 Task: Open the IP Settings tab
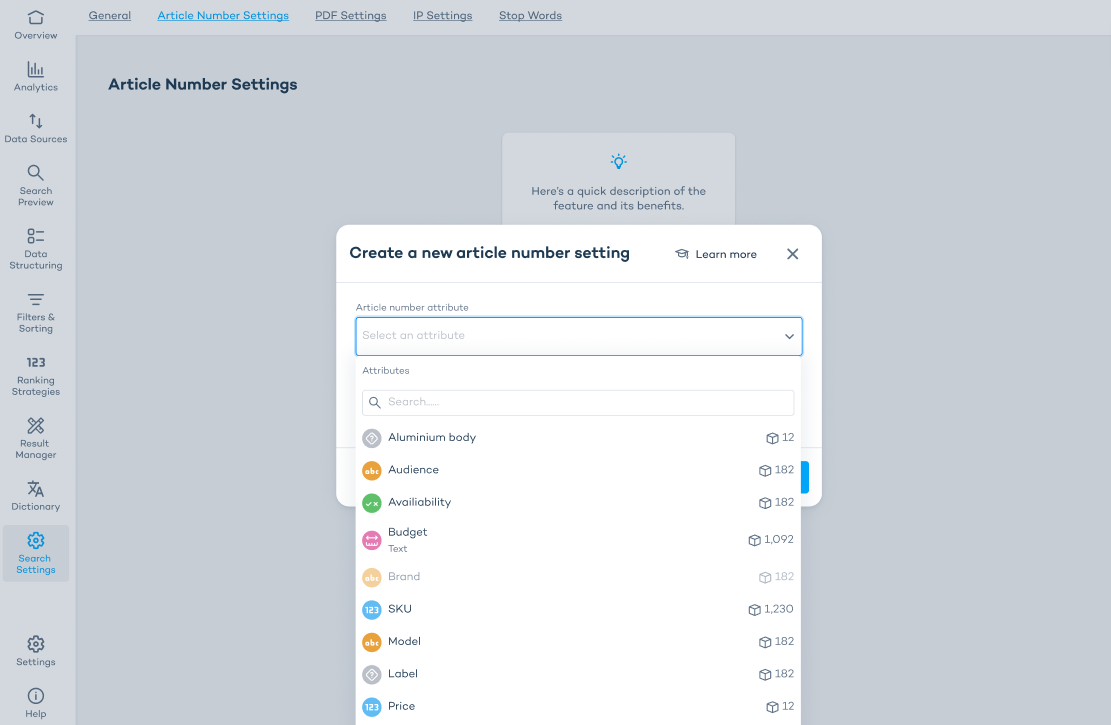tap(443, 16)
